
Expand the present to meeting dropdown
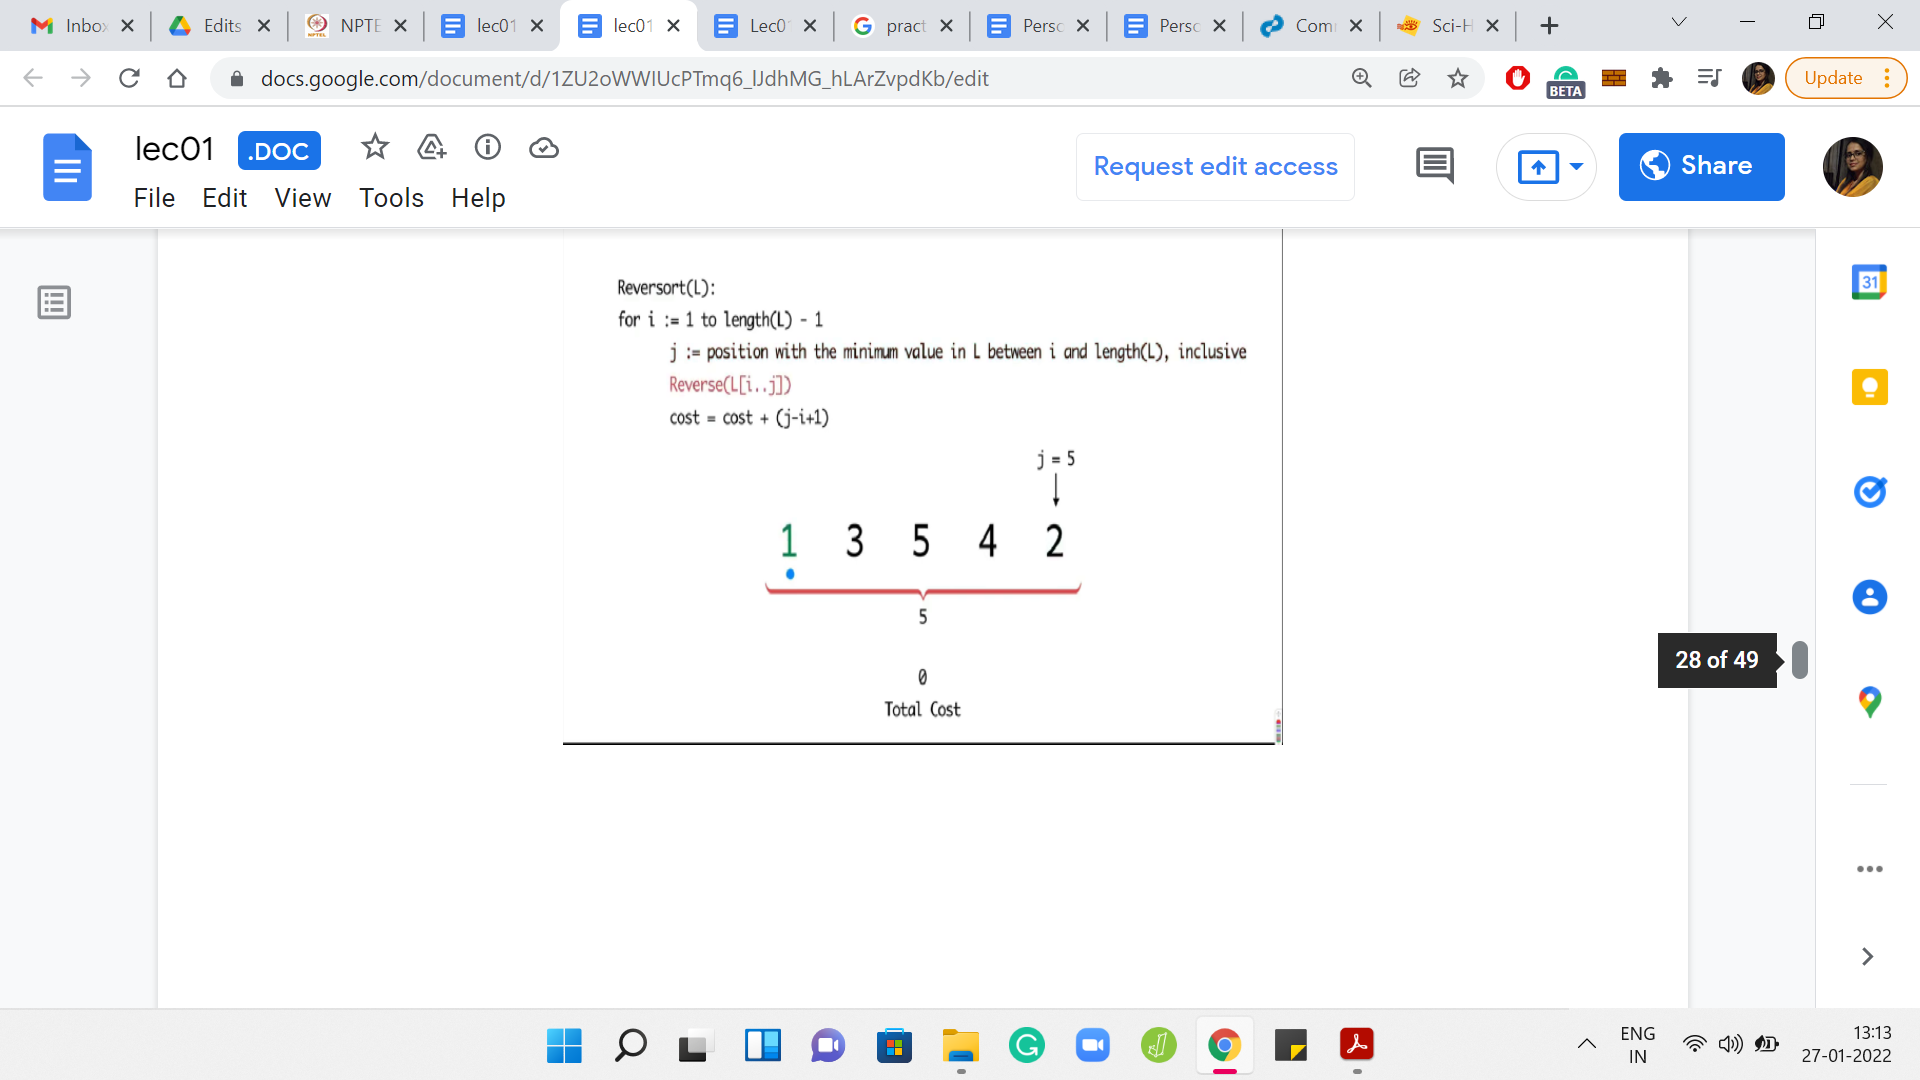point(1577,166)
